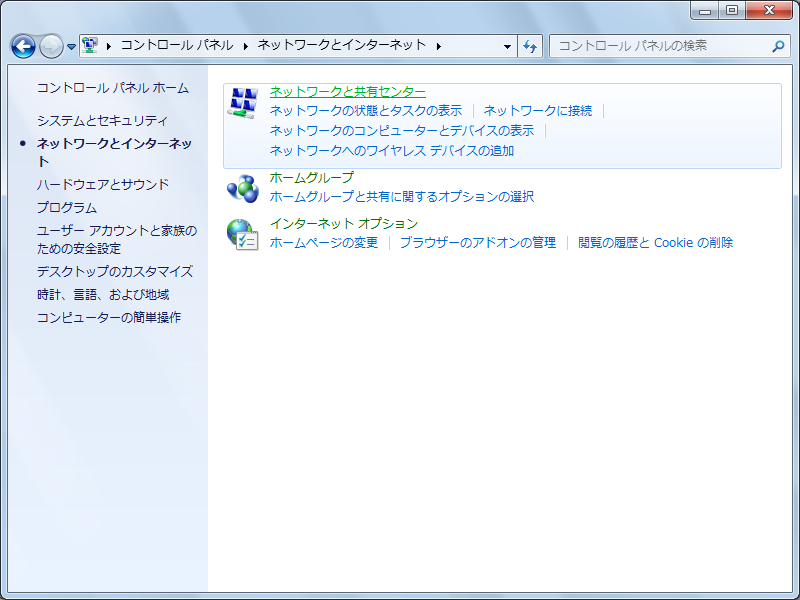Click the greyed Forward arrow button
The image size is (800, 600).
click(51, 46)
